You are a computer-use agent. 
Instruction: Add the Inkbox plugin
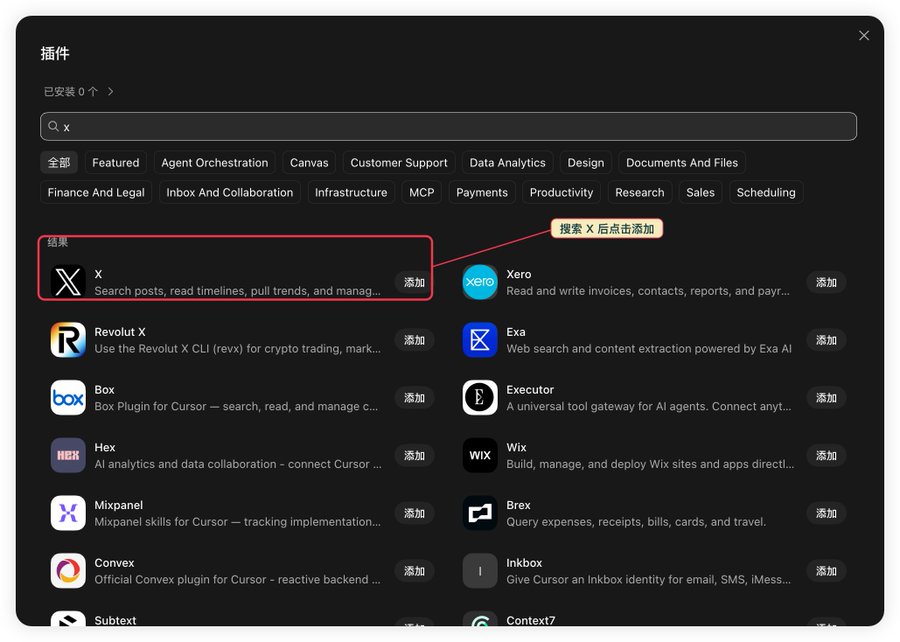click(826, 571)
